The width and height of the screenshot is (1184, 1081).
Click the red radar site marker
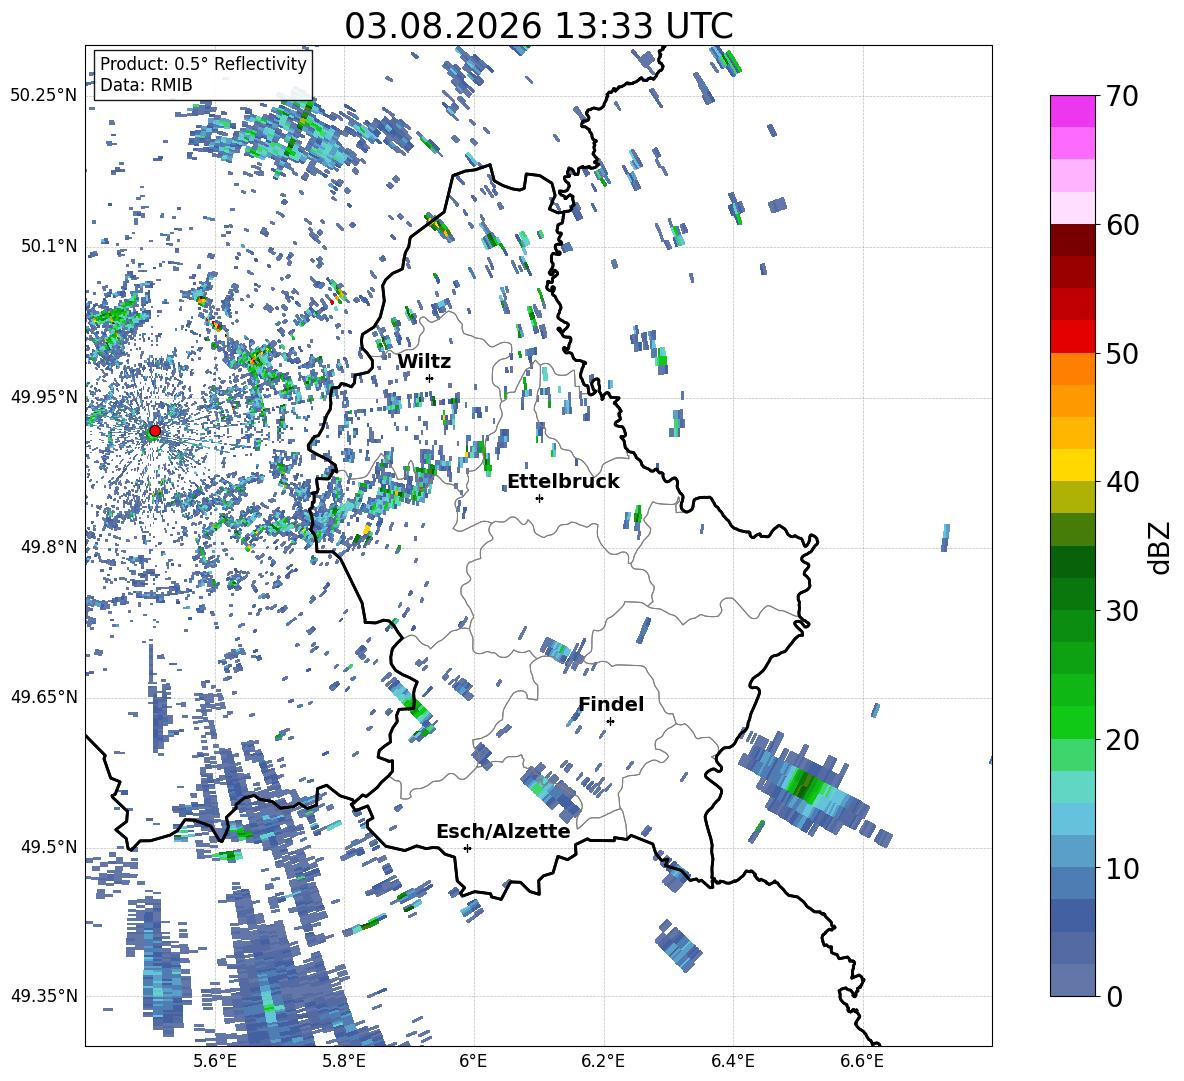point(155,430)
